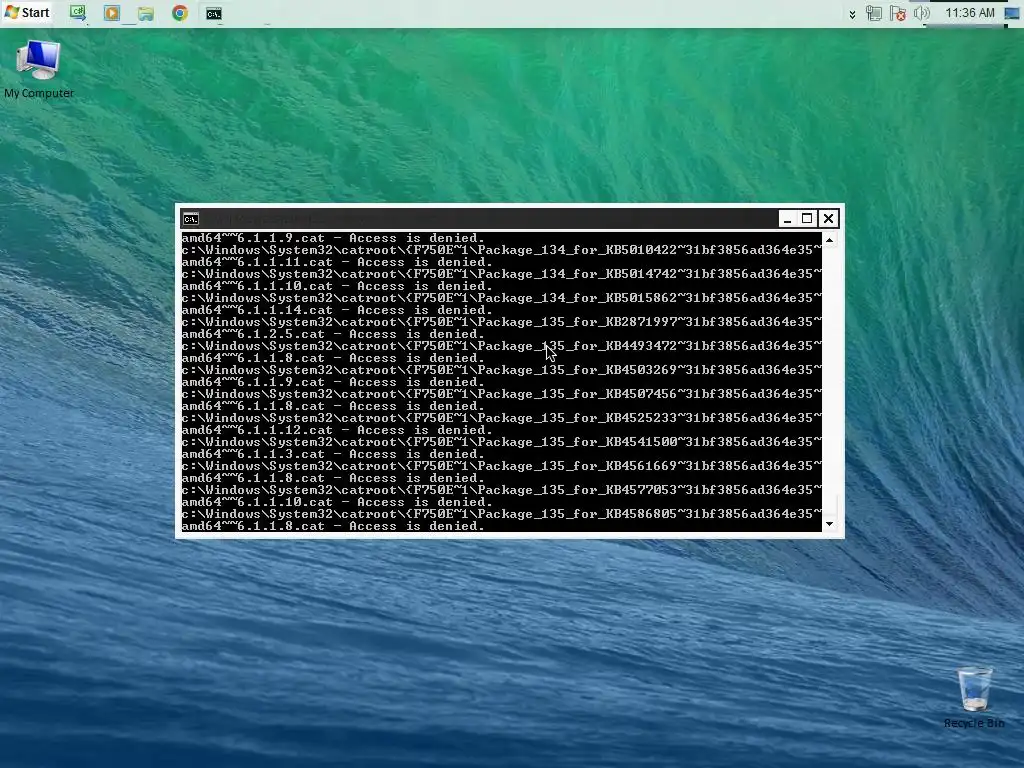This screenshot has height=768, width=1024.
Task: Click the amd64~~6.1.1.11.cat access denied line
Action: coord(337,263)
